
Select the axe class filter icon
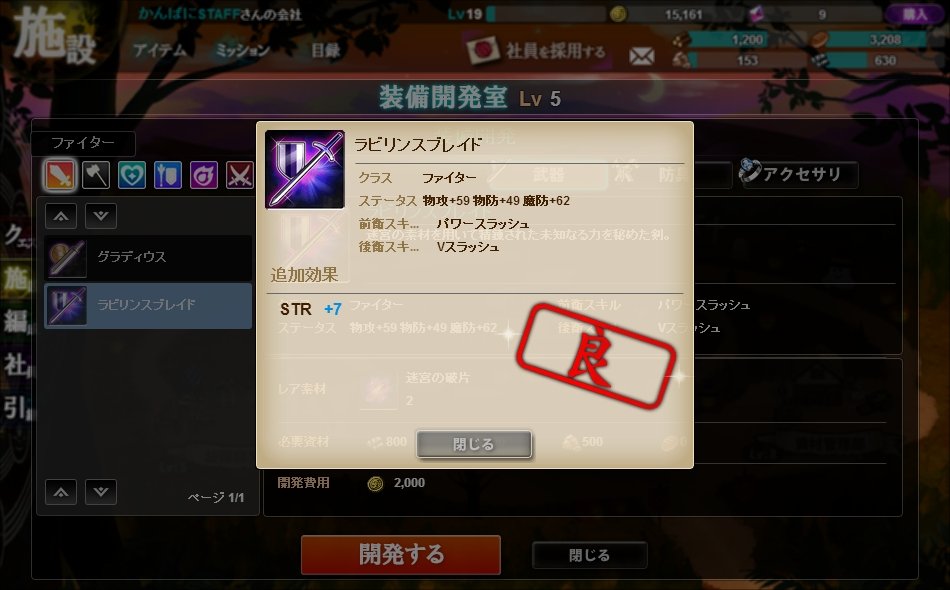[x=96, y=176]
